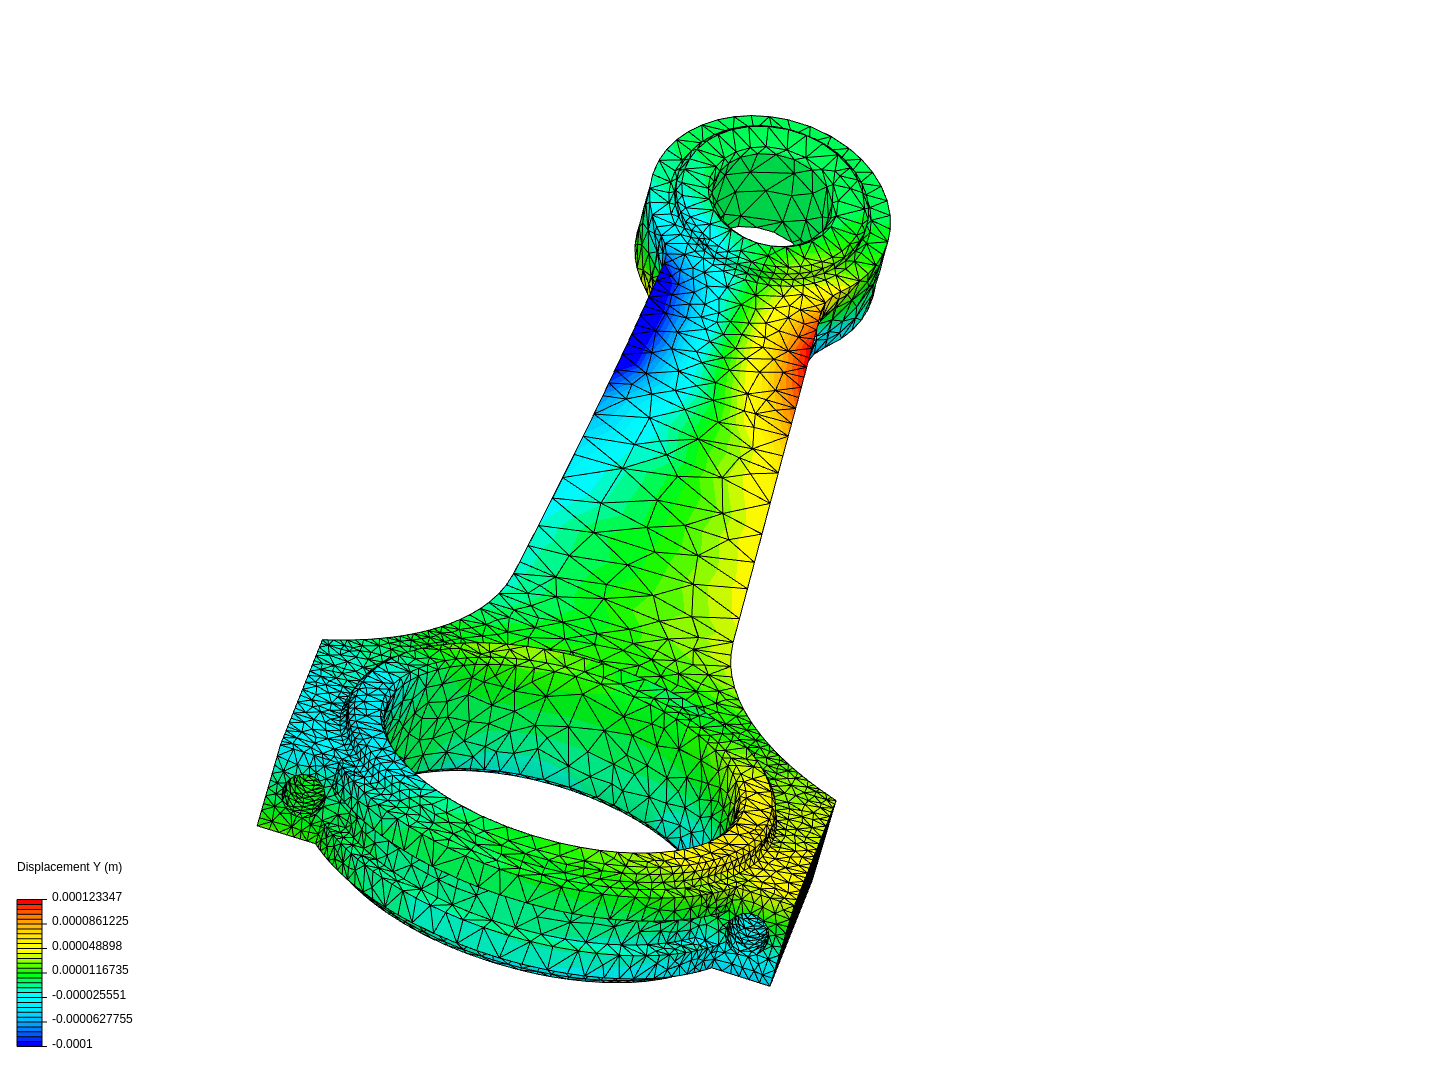Select the minimum legend value -0.0001
This screenshot has width=1440, height=1080.
[72, 1044]
